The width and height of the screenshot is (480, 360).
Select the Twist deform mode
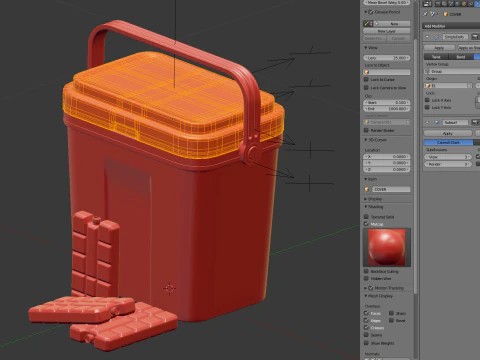click(x=436, y=57)
